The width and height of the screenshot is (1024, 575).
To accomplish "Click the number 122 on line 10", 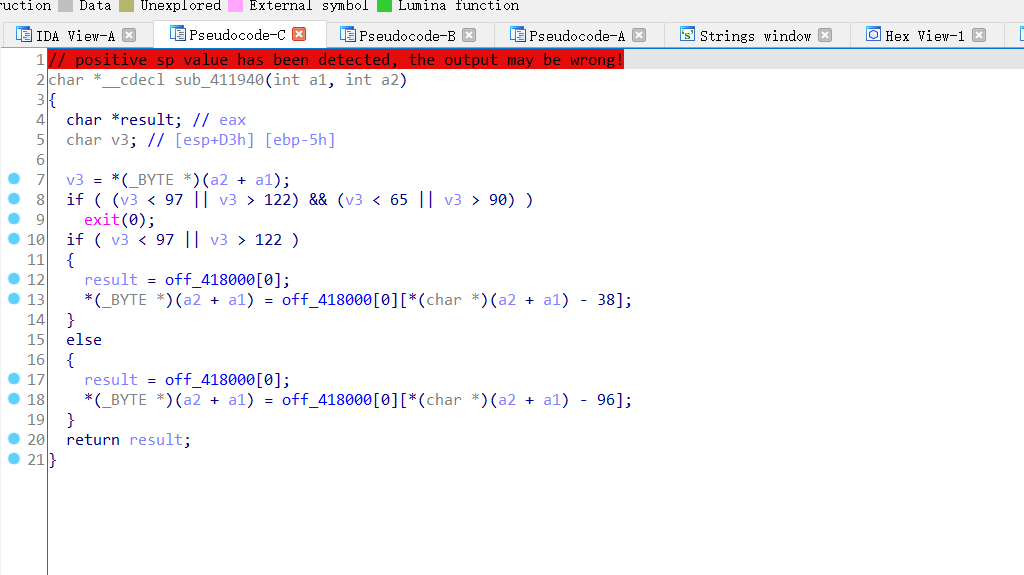I will pos(268,240).
